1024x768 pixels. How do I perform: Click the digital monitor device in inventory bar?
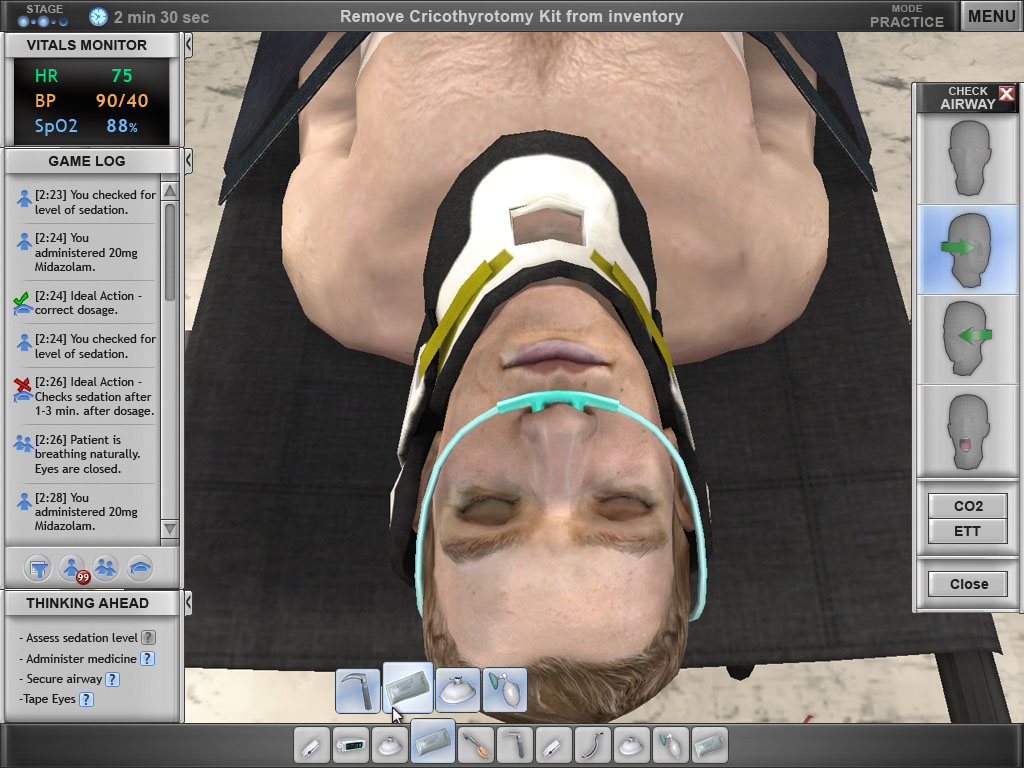(x=351, y=746)
